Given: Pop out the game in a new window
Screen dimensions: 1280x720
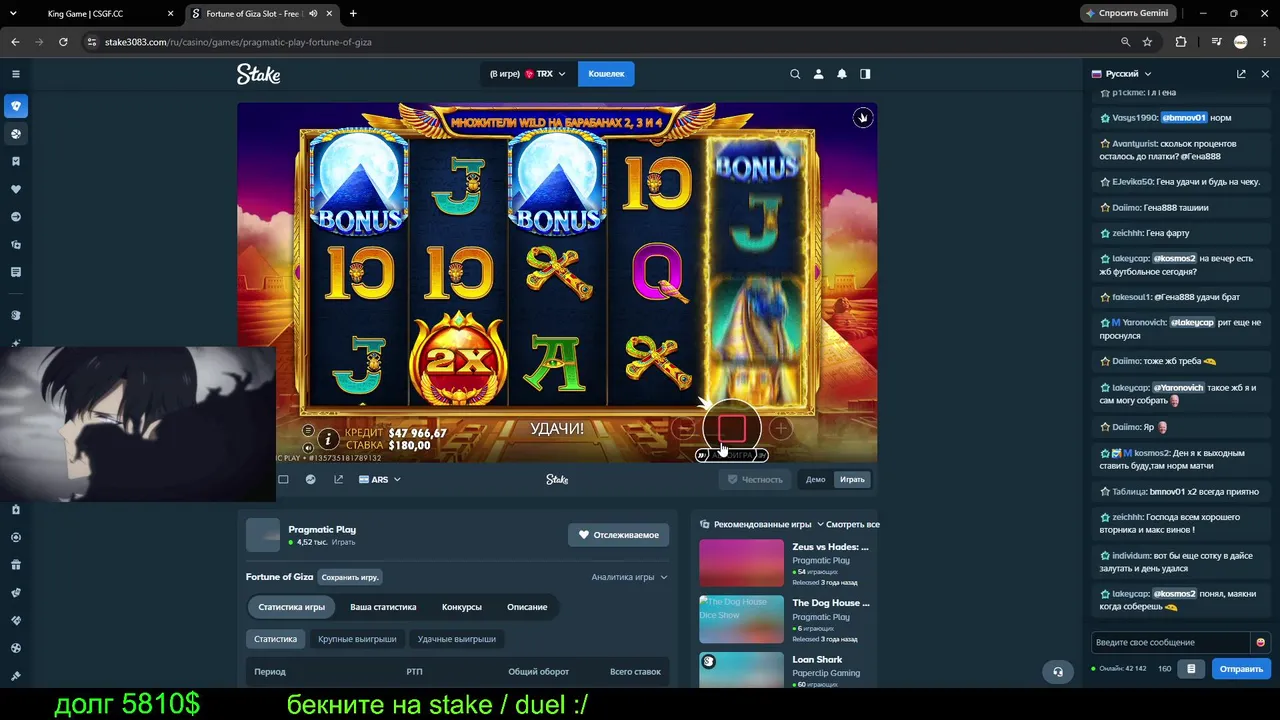Looking at the screenshot, I should tap(338, 480).
